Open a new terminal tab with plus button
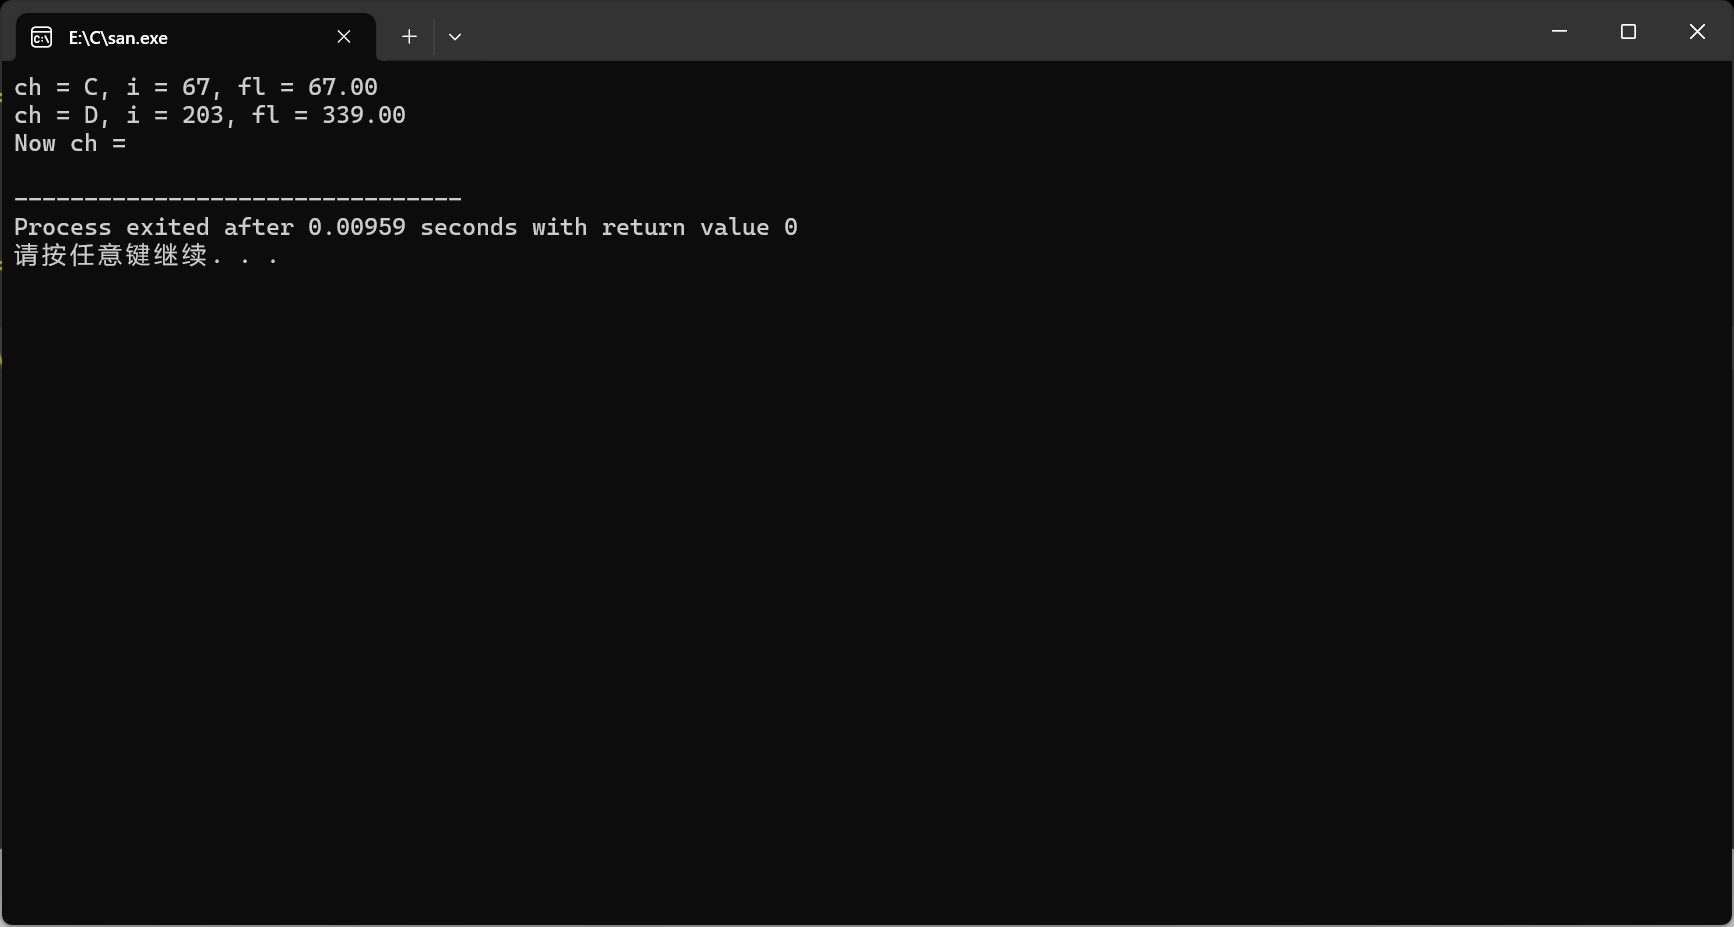The height and width of the screenshot is (927, 1734). [x=409, y=37]
